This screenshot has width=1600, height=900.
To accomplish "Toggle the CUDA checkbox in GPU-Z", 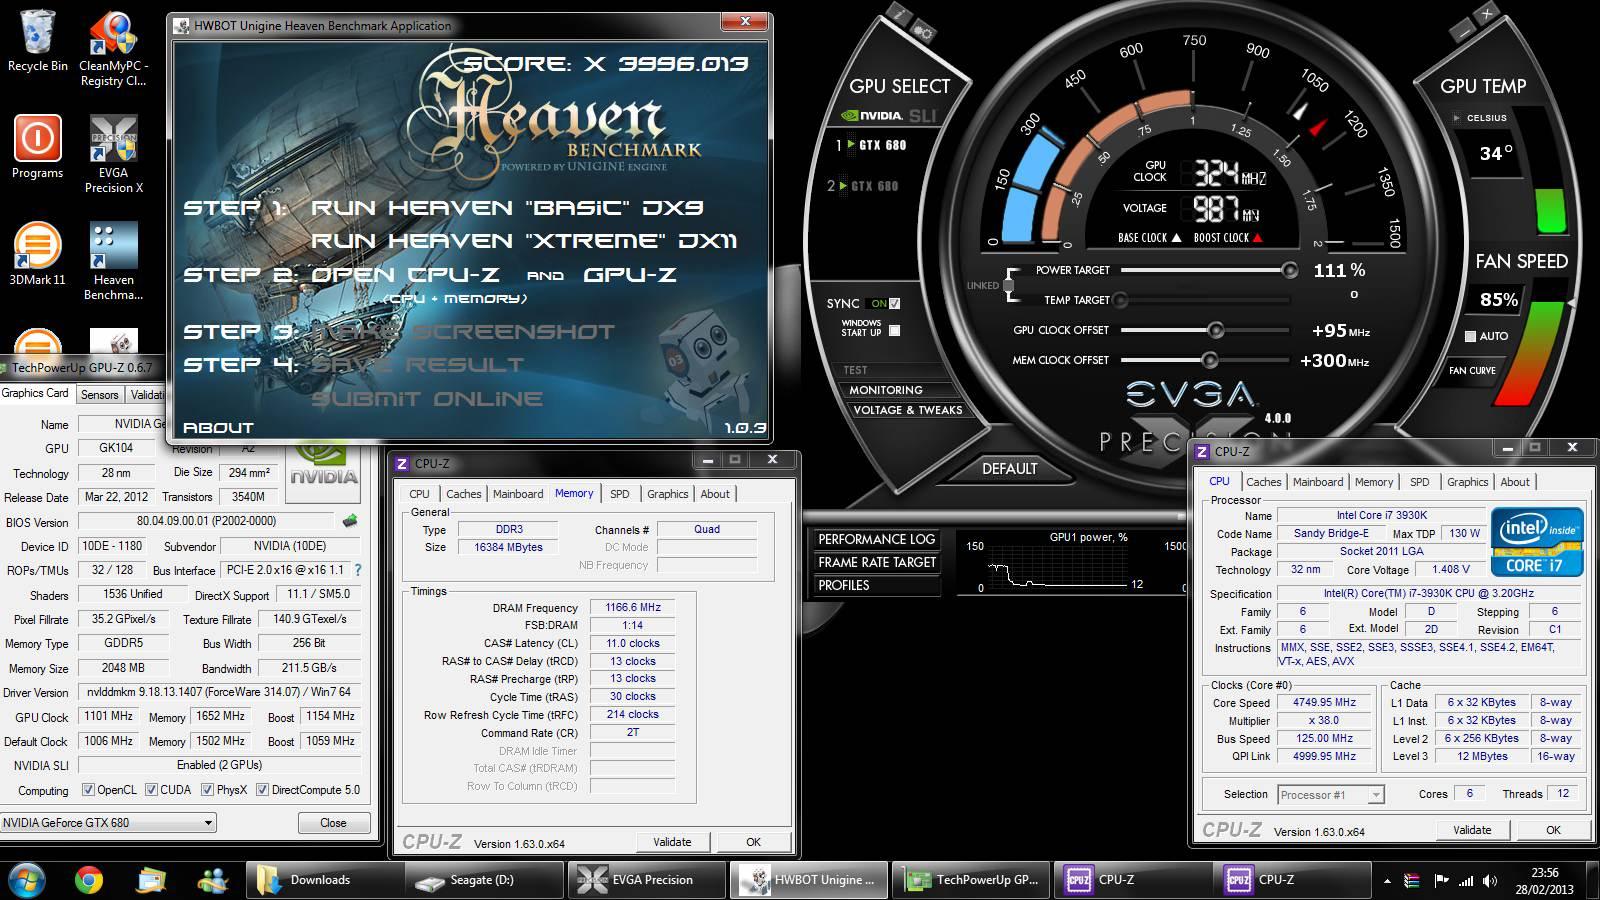I will pos(151,789).
